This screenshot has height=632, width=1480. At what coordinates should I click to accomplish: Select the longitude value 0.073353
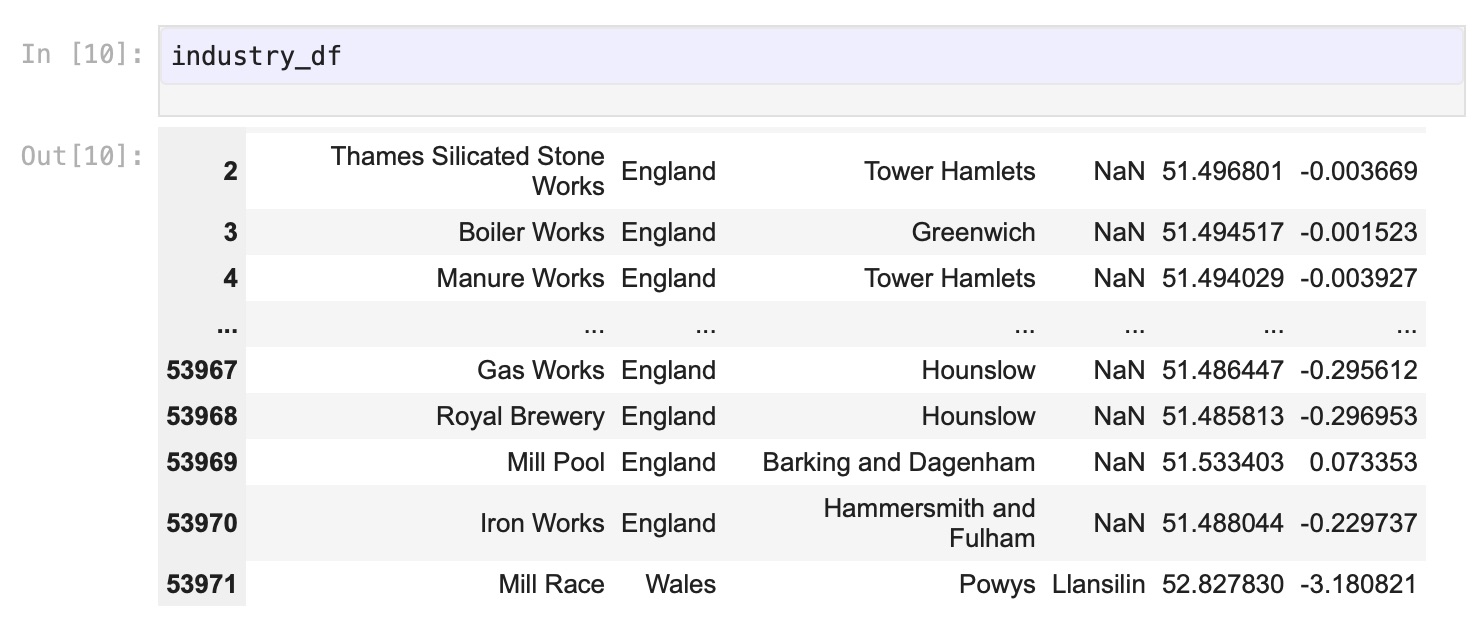[1362, 462]
